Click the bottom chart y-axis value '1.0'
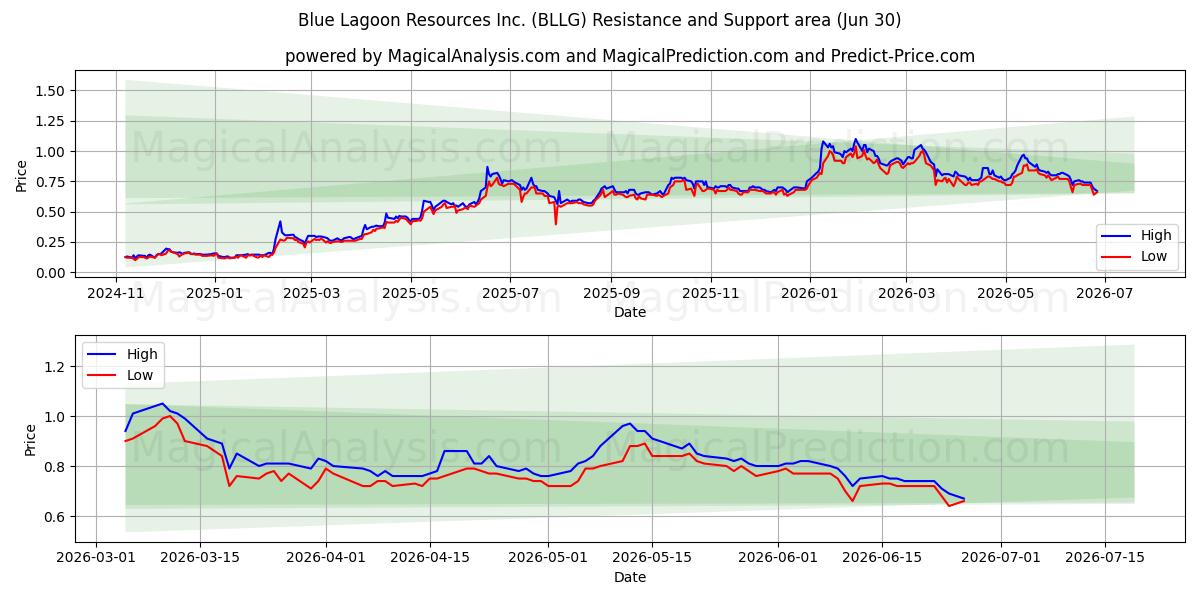The height and width of the screenshot is (600, 1200). click(55, 417)
